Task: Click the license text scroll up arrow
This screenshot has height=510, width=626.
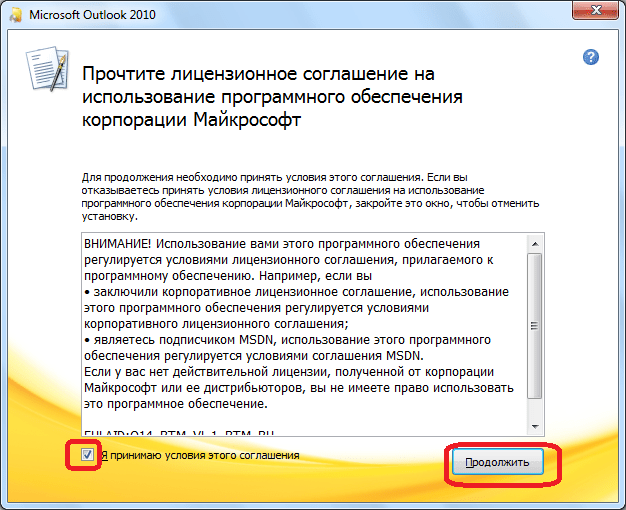Action: coord(535,244)
